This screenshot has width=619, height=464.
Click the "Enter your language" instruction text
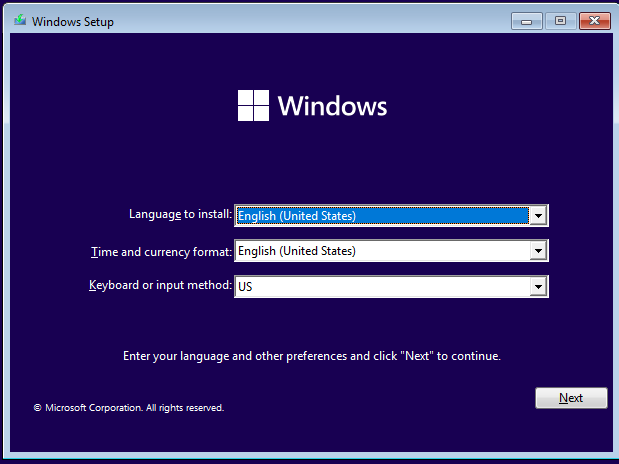(x=311, y=356)
